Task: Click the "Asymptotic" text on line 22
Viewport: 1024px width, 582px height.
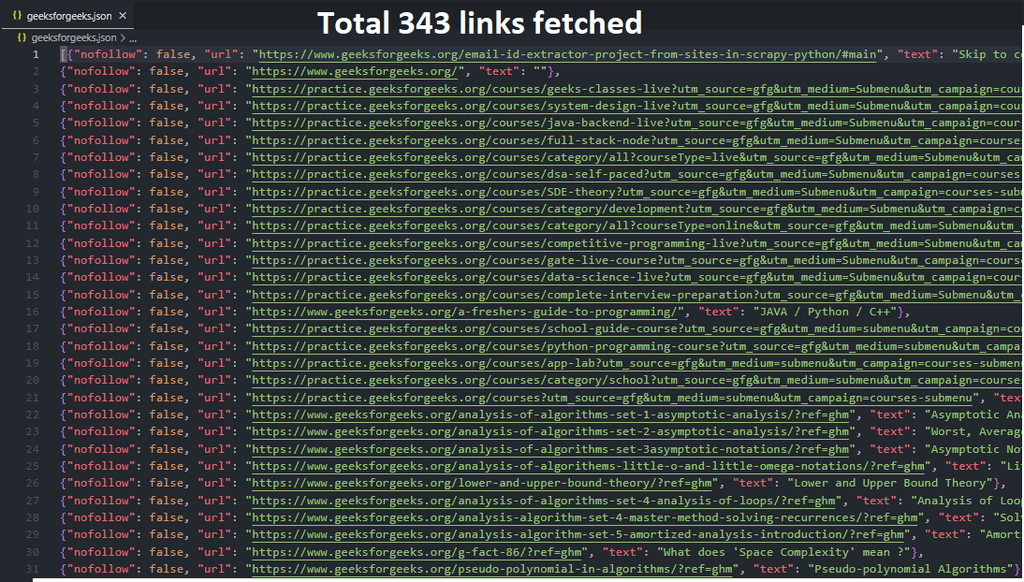Action: [x=965, y=414]
